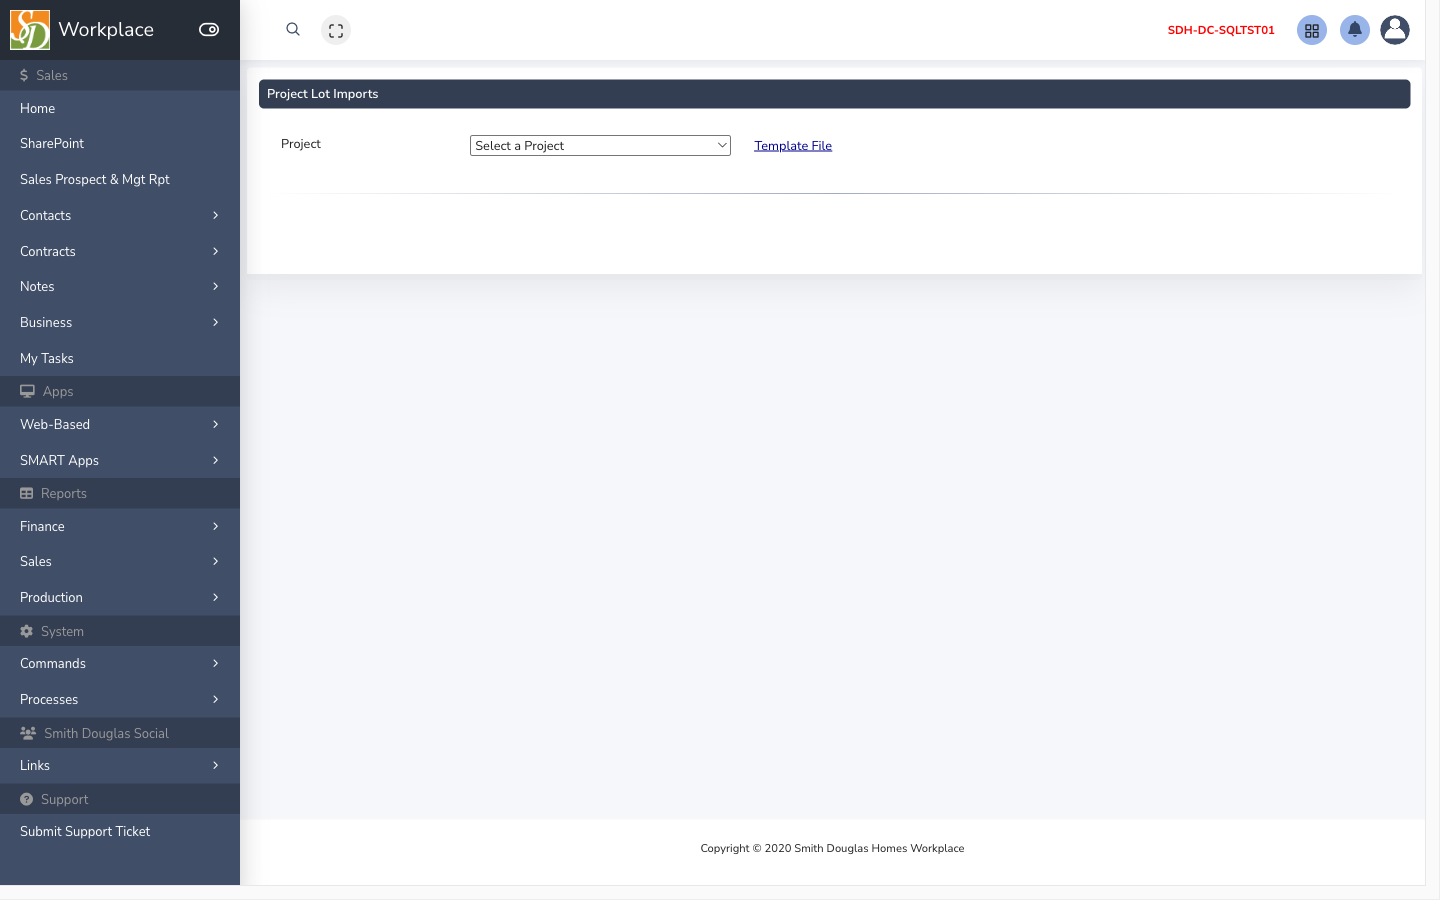The height and width of the screenshot is (900, 1440).
Task: Expand the Processes menu
Action: point(120,699)
